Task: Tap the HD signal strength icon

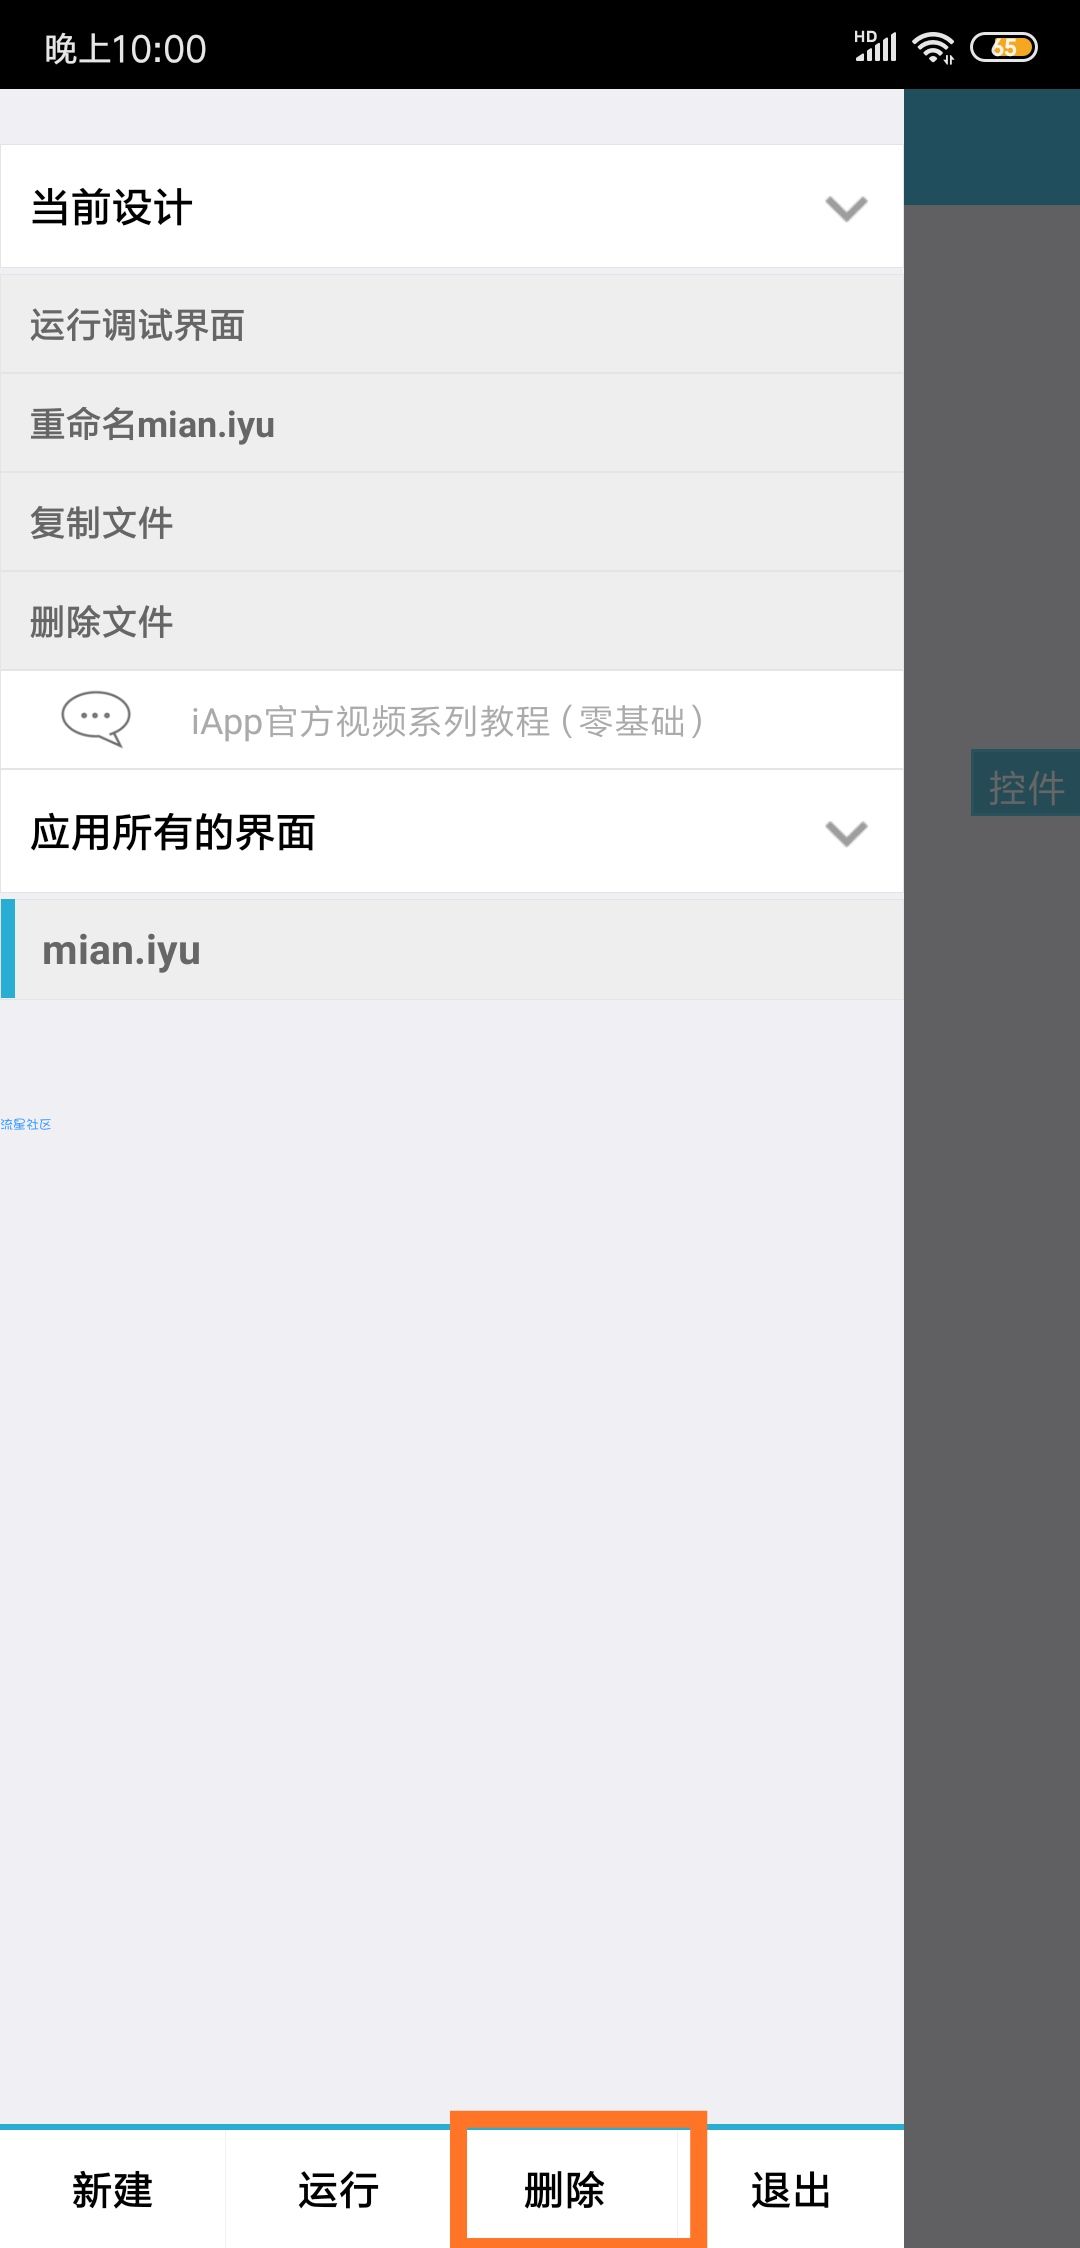Action: click(876, 46)
